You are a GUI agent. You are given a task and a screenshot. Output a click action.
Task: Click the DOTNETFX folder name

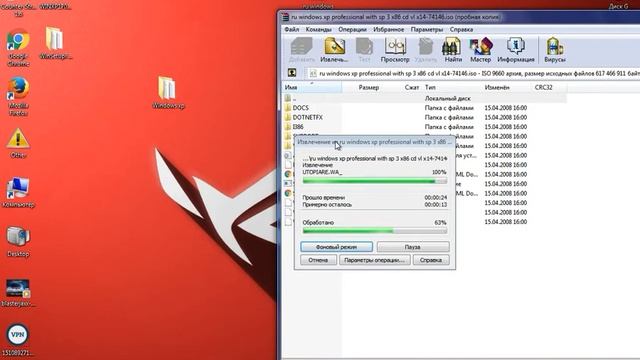point(307,117)
